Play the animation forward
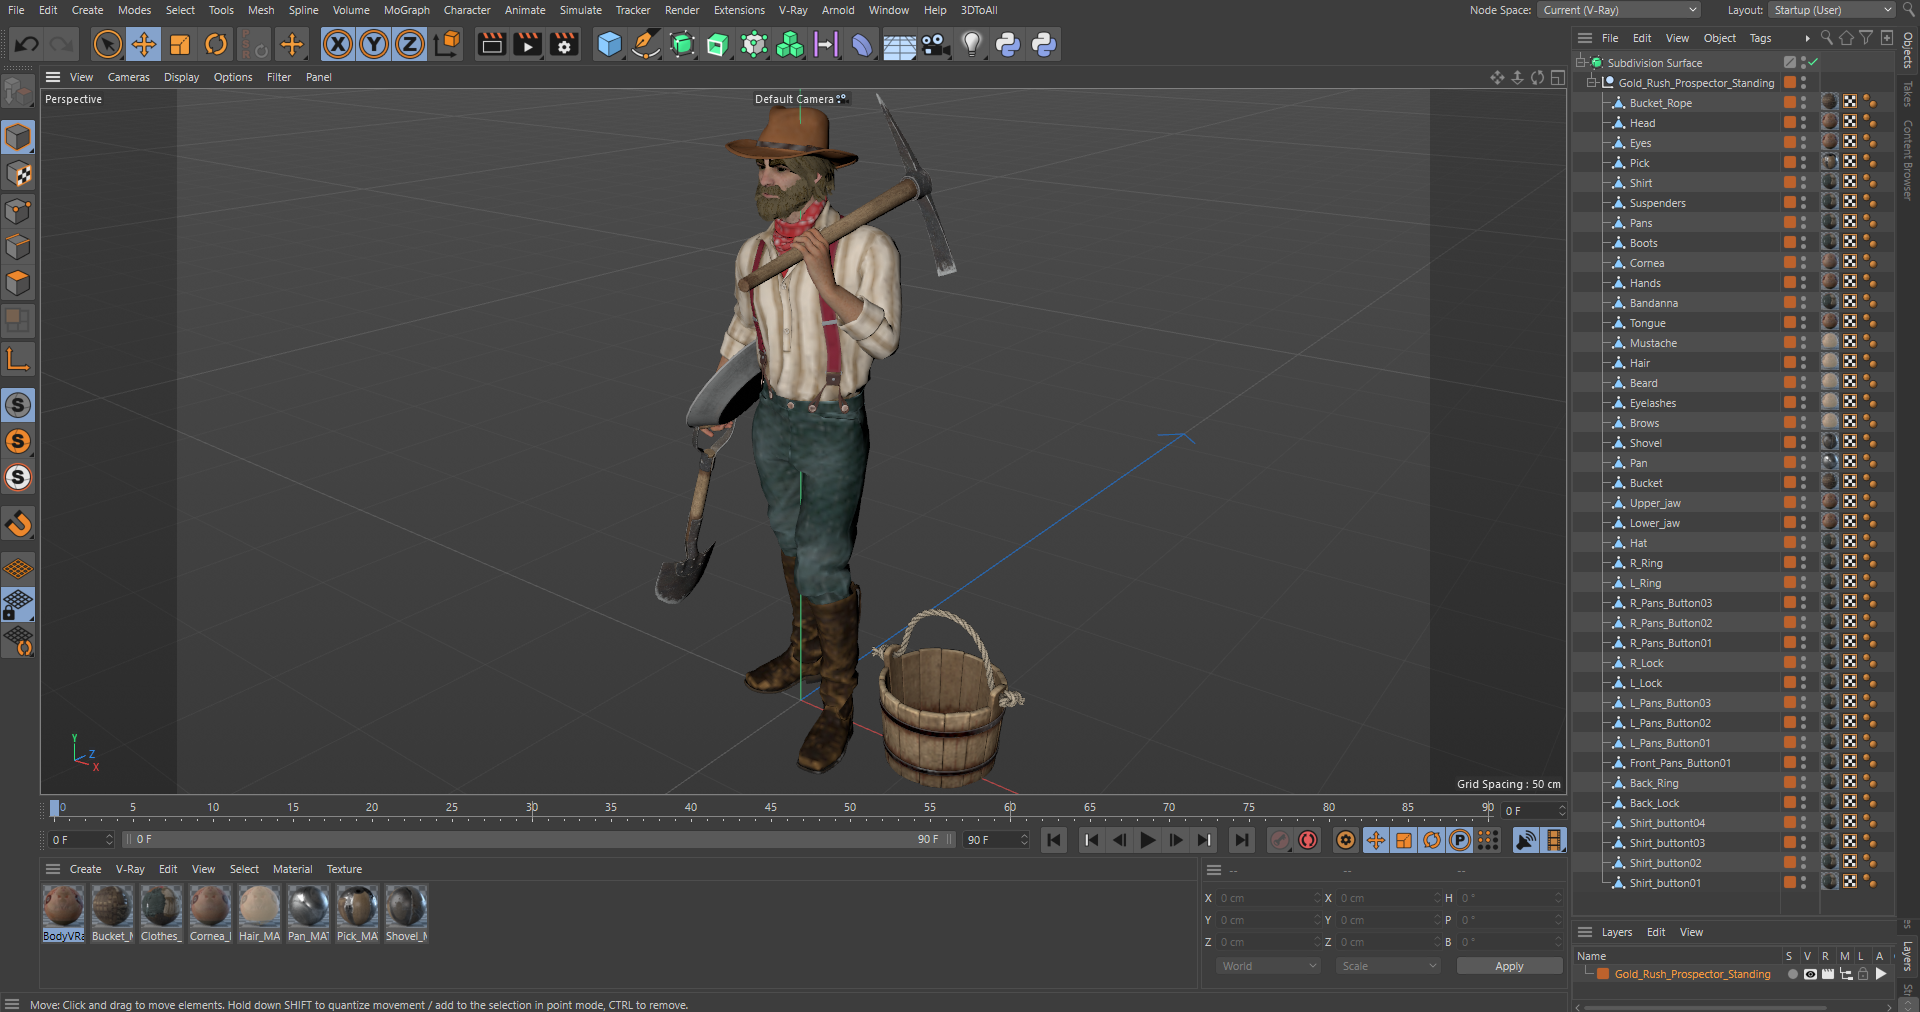Screen dimensions: 1920x1012 [x=1148, y=840]
